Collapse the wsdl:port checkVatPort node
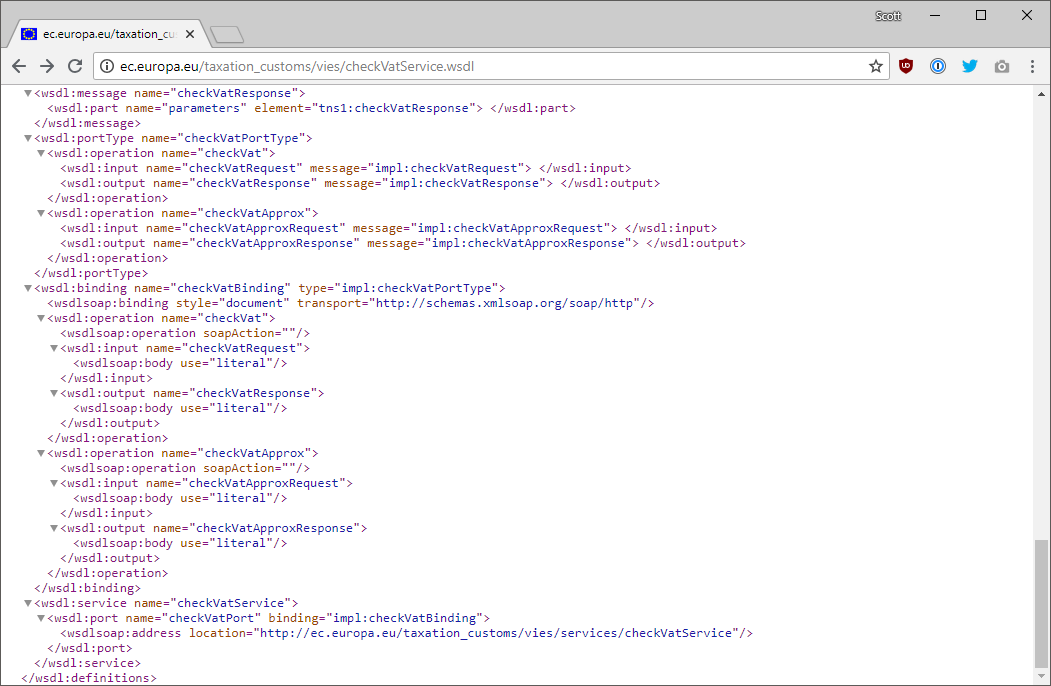The image size is (1051, 686). [41, 618]
